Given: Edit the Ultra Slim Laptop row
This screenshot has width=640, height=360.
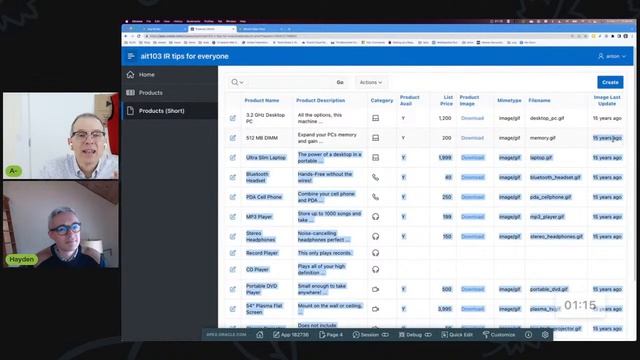Looking at the screenshot, I should tap(233, 158).
